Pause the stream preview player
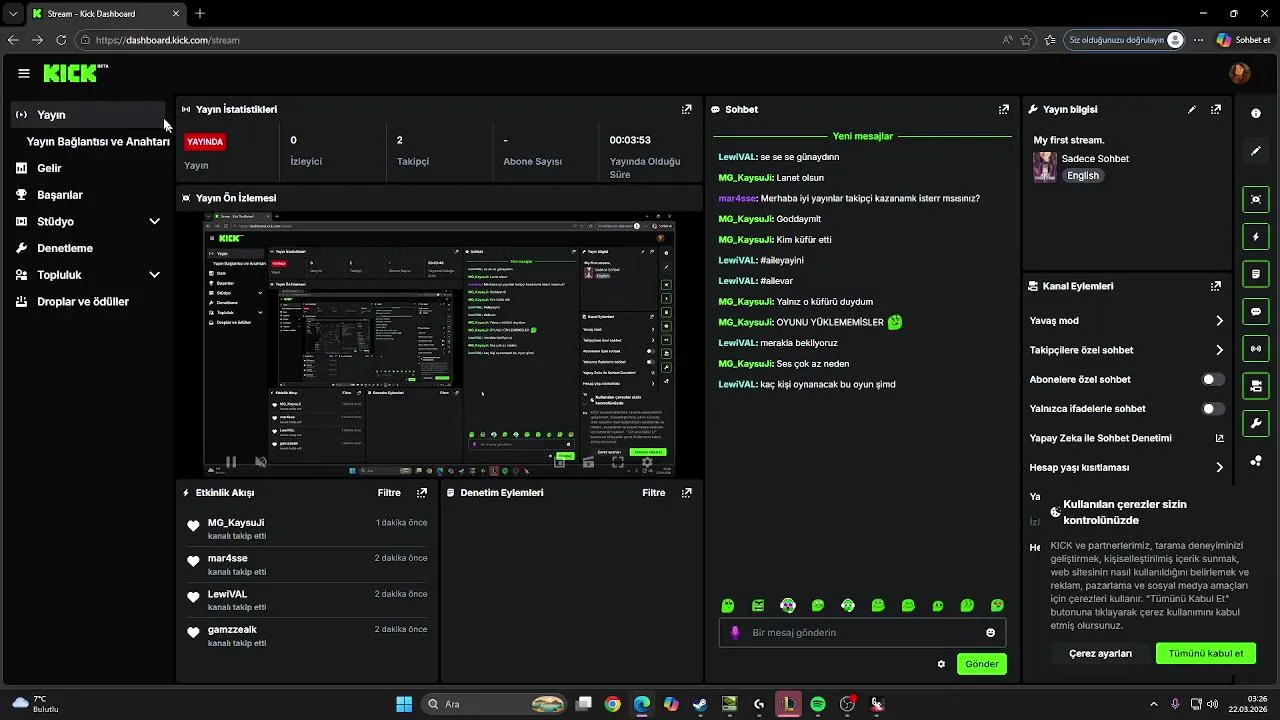Viewport: 1280px width, 720px height. (x=231, y=462)
